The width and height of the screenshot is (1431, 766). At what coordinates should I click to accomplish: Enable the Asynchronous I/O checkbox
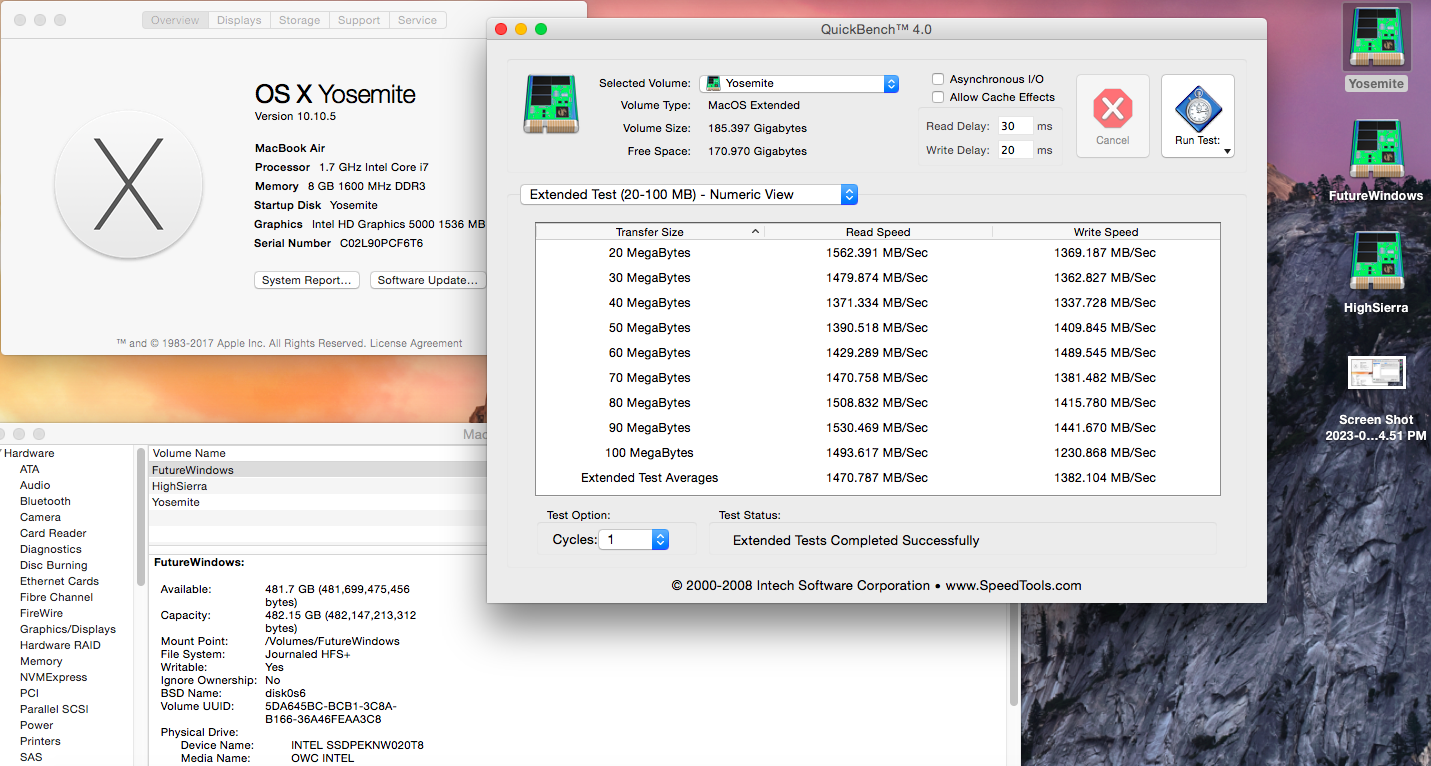pyautogui.click(x=938, y=79)
